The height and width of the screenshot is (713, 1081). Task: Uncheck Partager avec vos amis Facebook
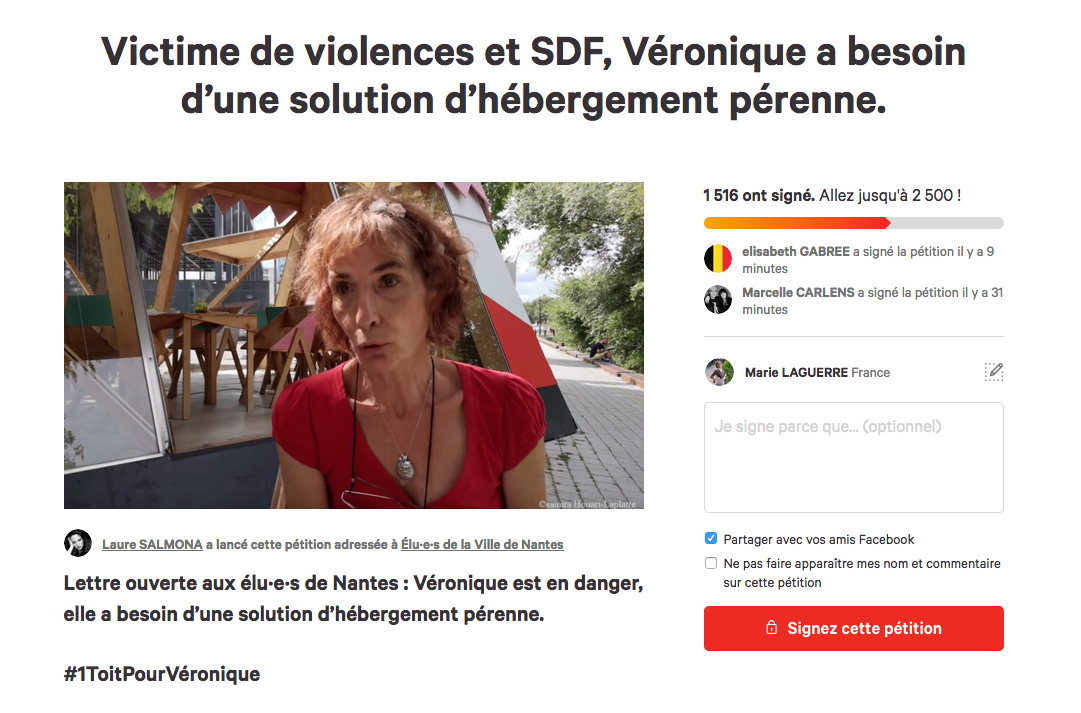(x=711, y=539)
